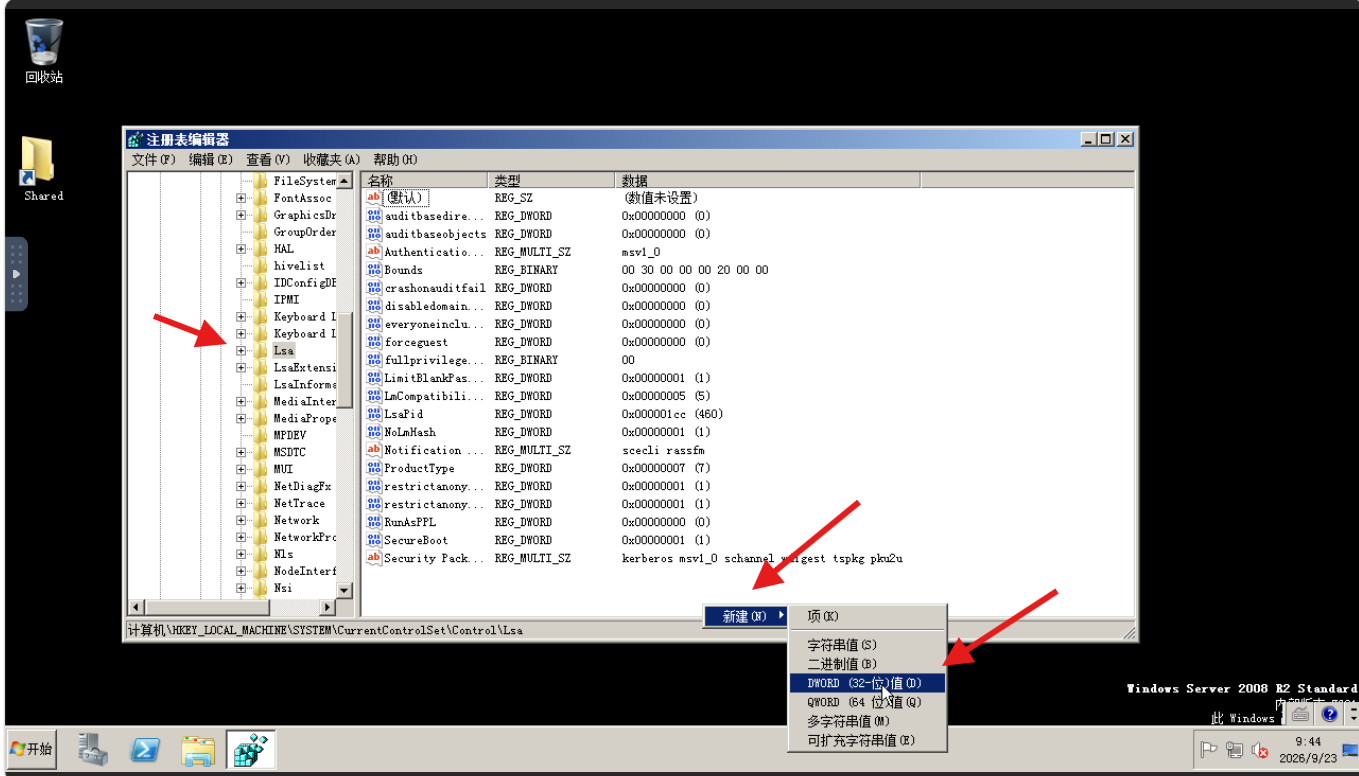Open the 查看(V) menu
Screen dimensions: 1359x776
pyautogui.click(x=268, y=160)
